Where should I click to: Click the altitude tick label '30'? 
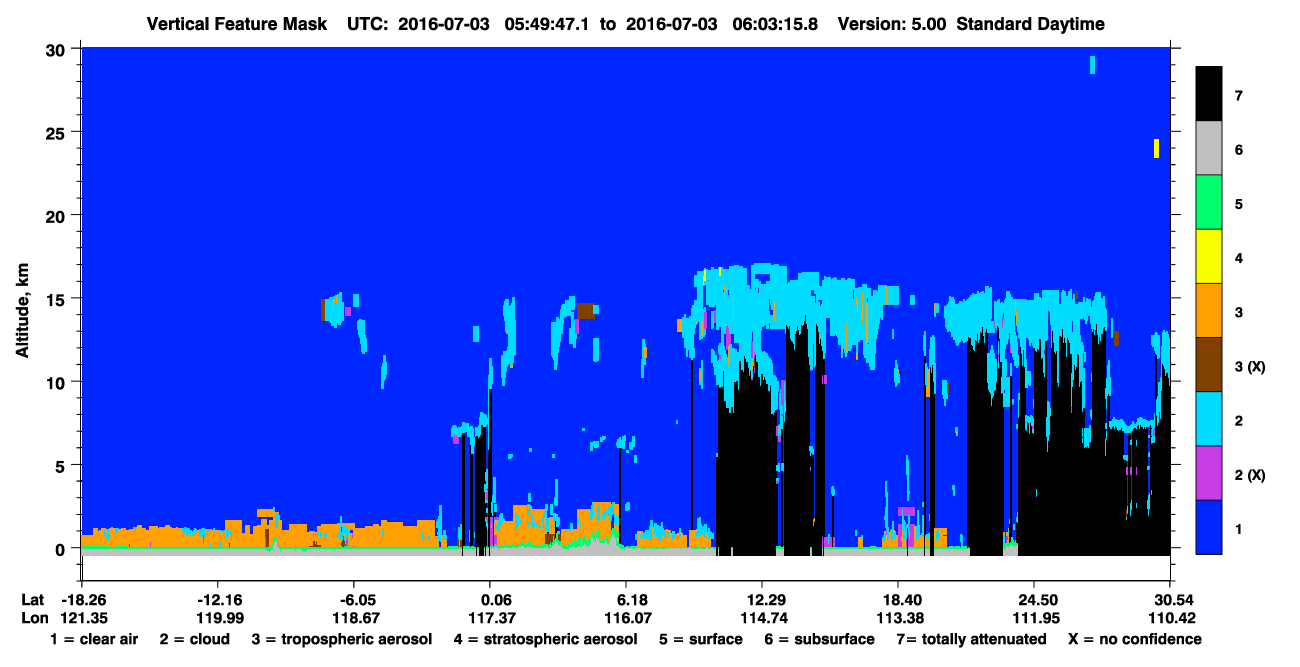(57, 49)
